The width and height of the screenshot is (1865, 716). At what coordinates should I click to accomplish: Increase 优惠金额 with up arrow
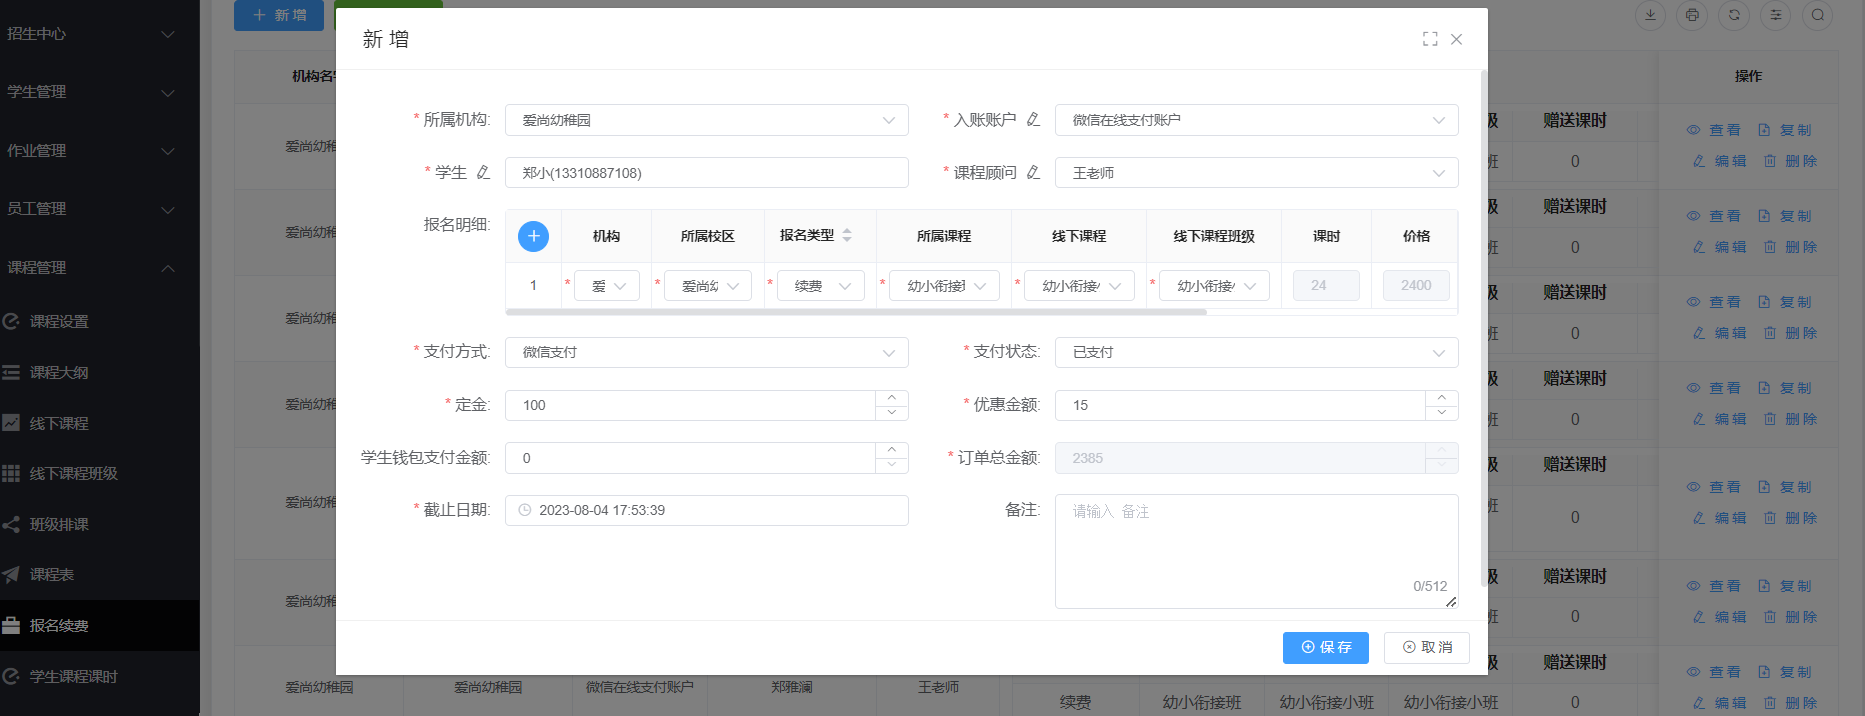click(1442, 398)
